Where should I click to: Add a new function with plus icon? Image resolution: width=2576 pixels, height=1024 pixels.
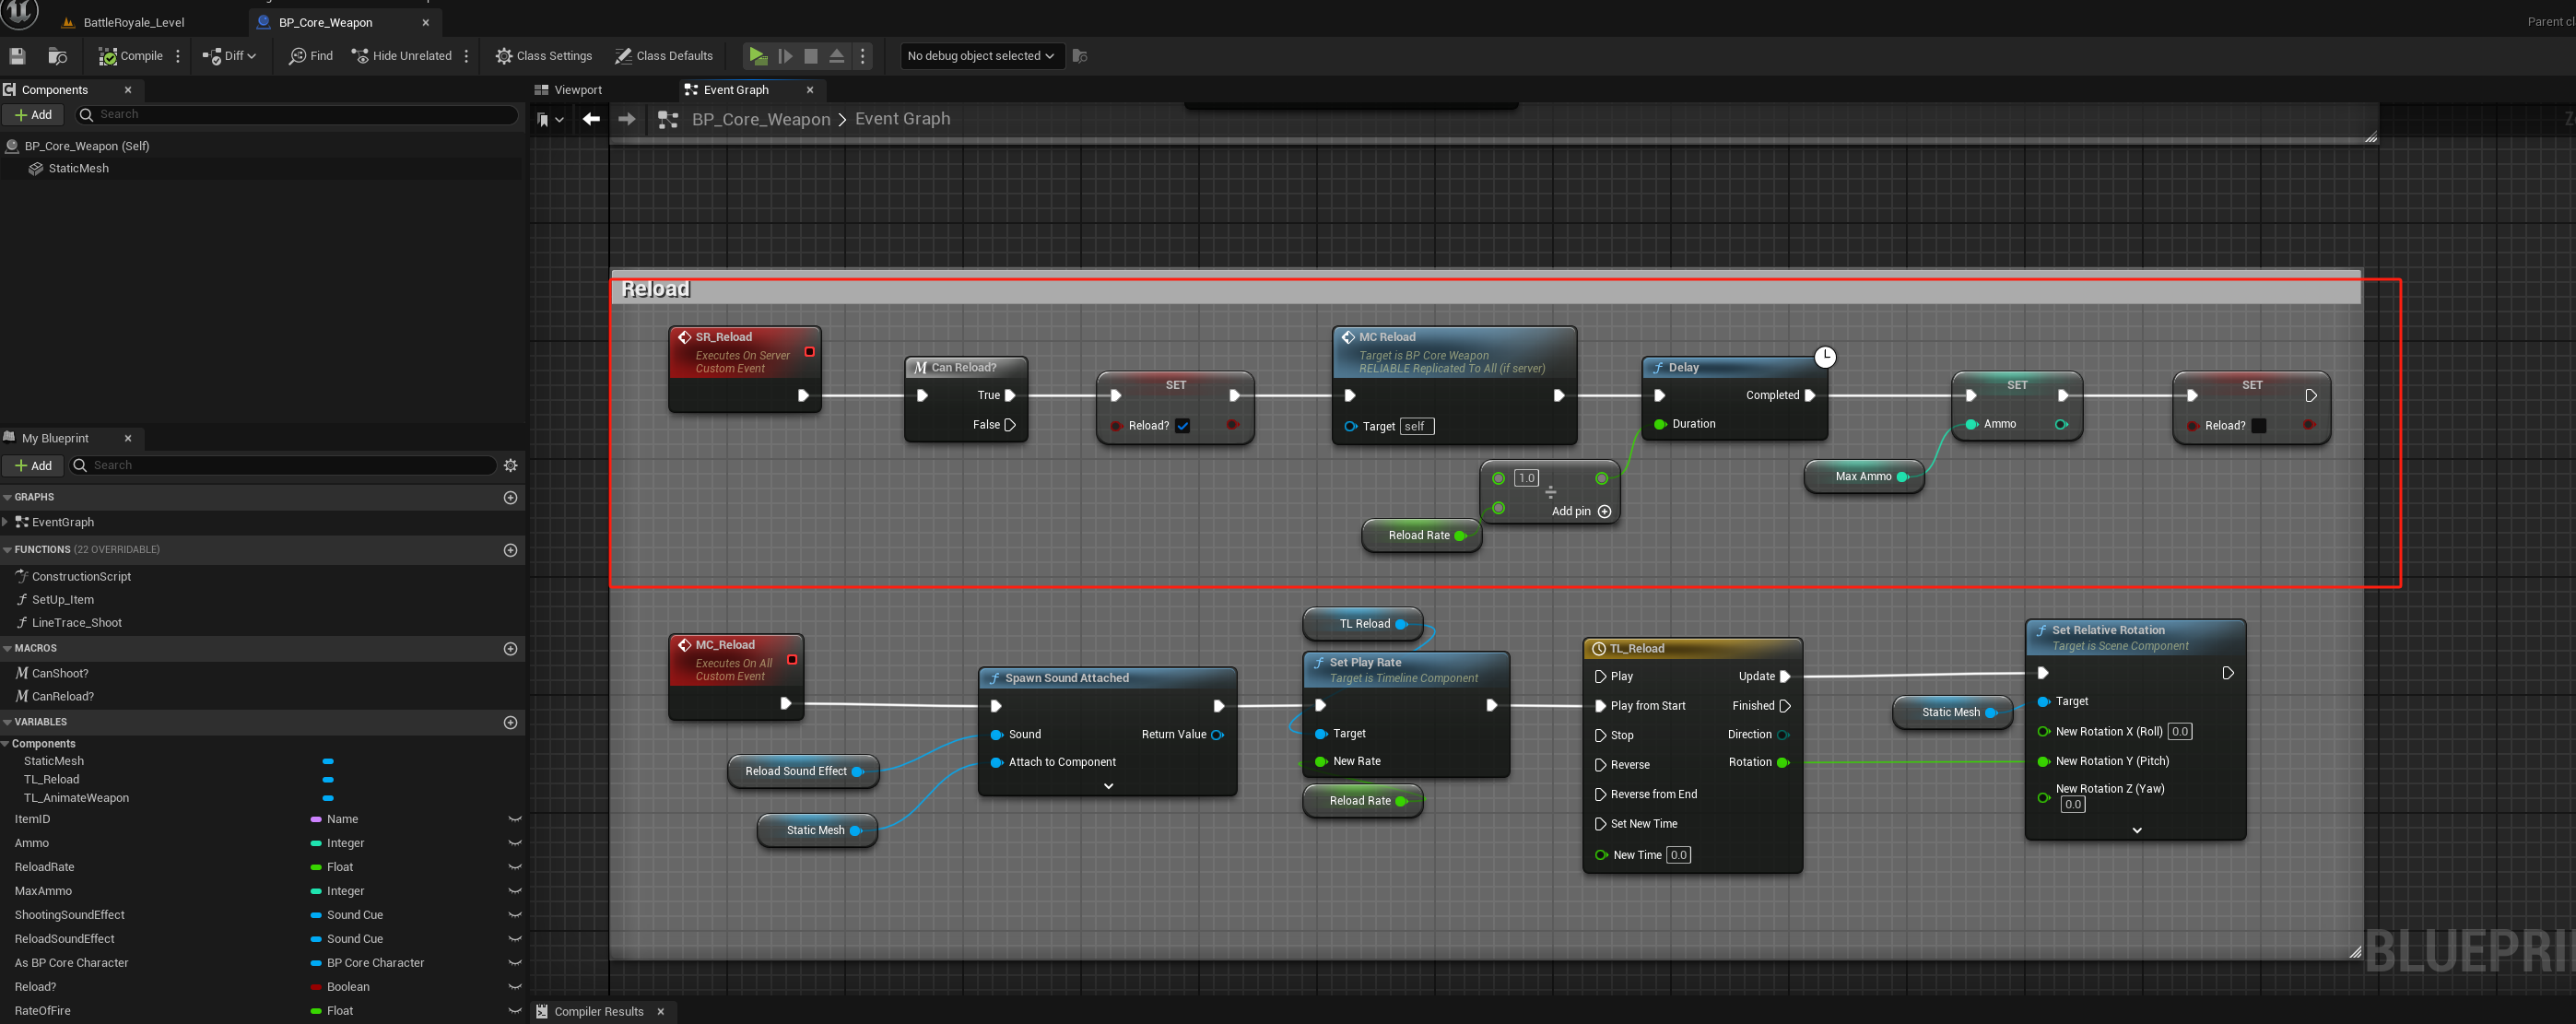click(x=510, y=550)
